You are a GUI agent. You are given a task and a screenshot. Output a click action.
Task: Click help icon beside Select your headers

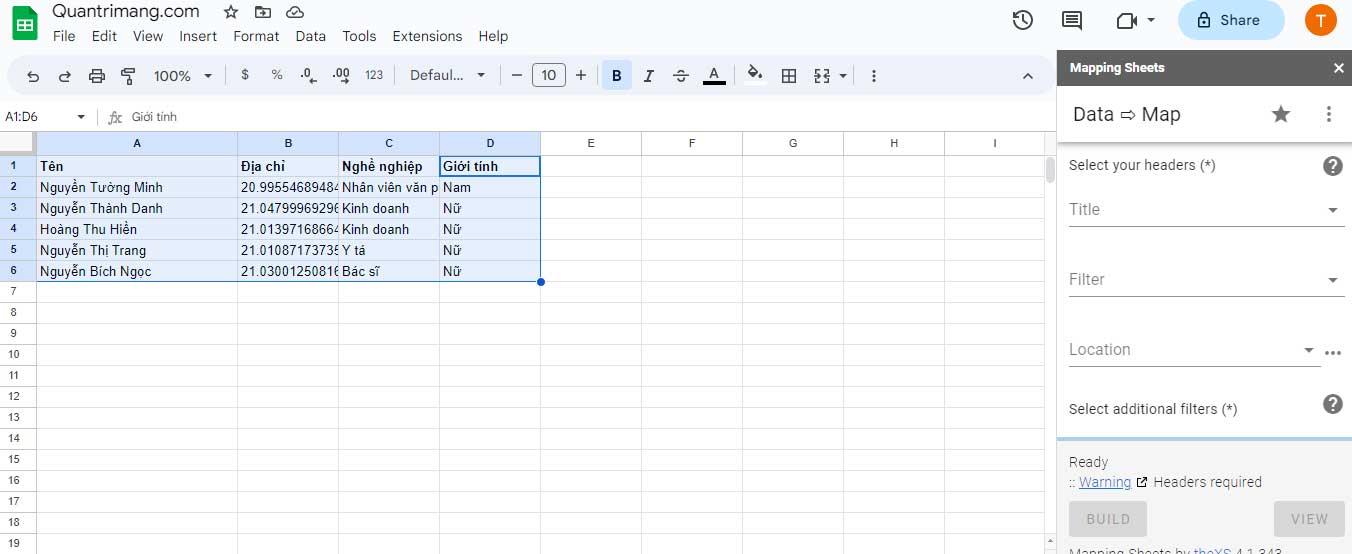click(x=1332, y=166)
